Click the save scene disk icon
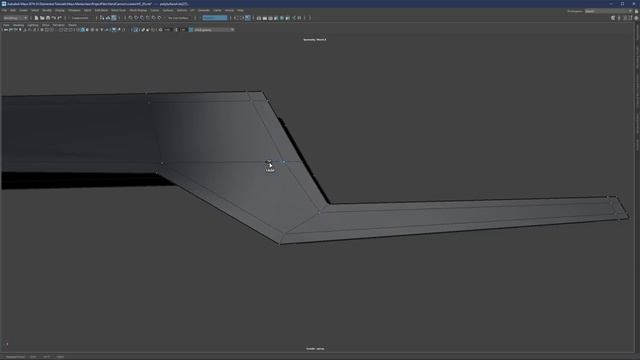The image size is (640, 360). tap(48, 18)
